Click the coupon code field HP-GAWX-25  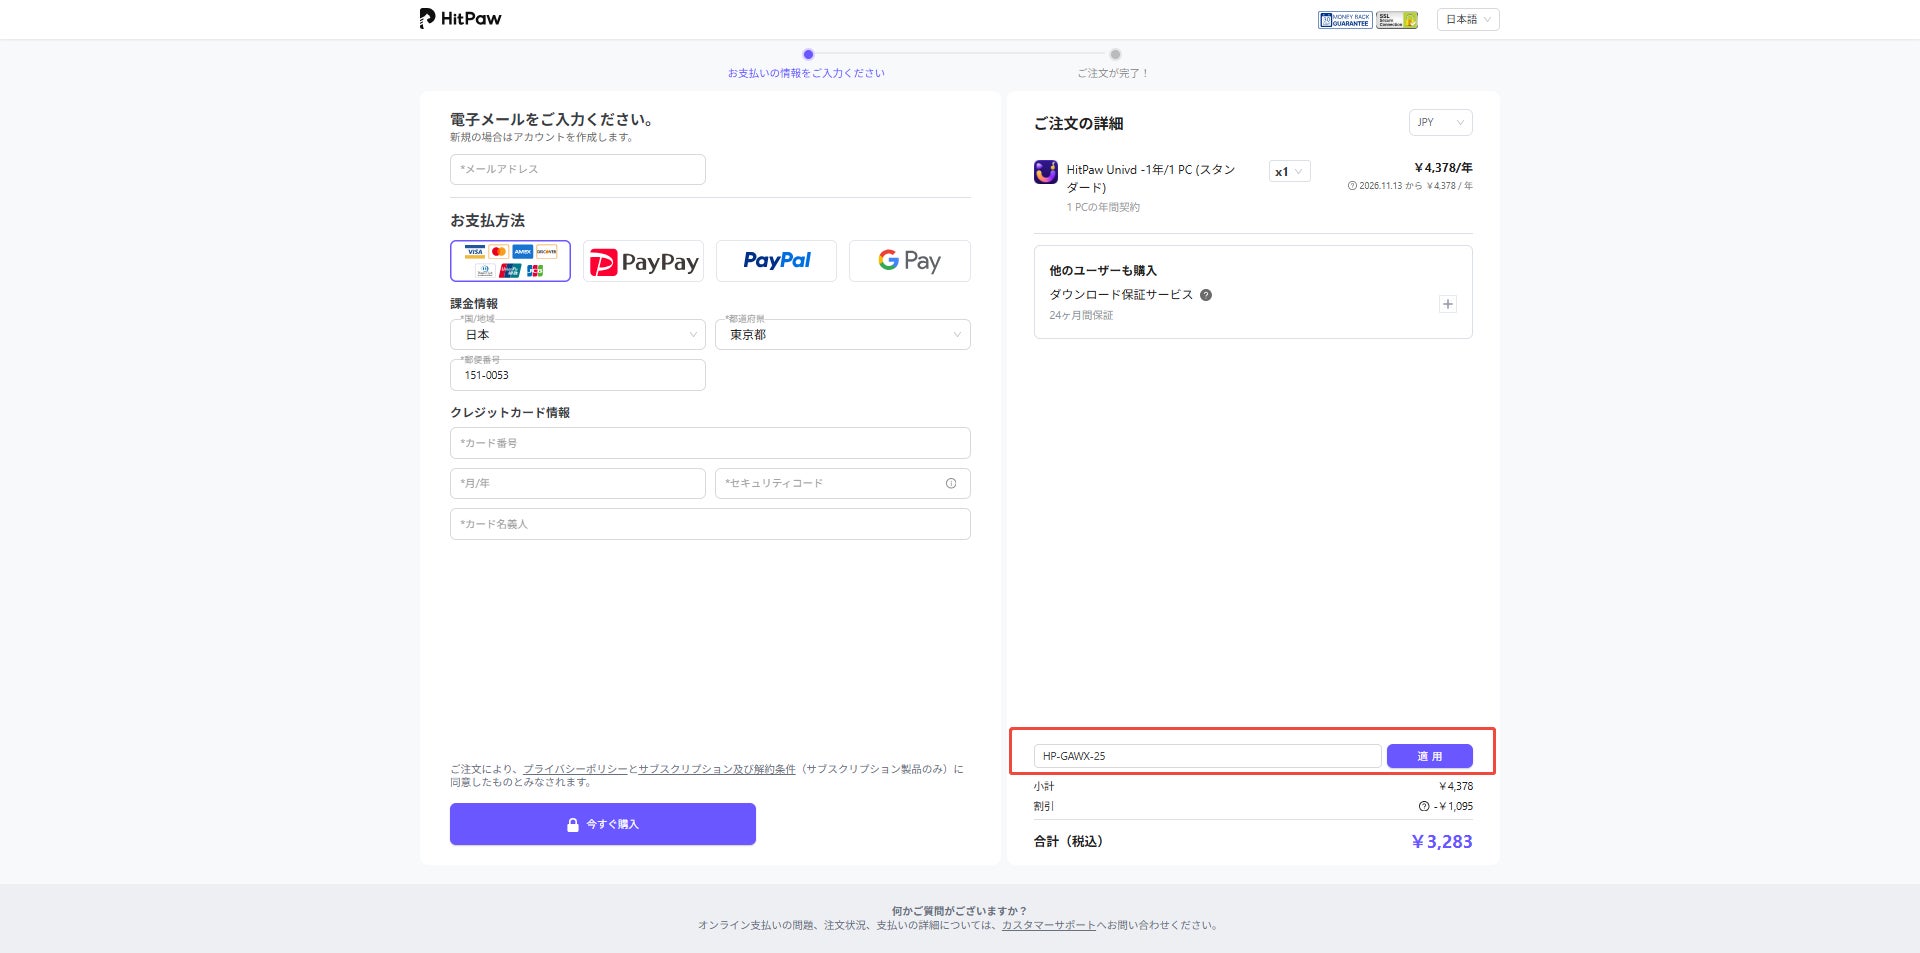(1208, 756)
